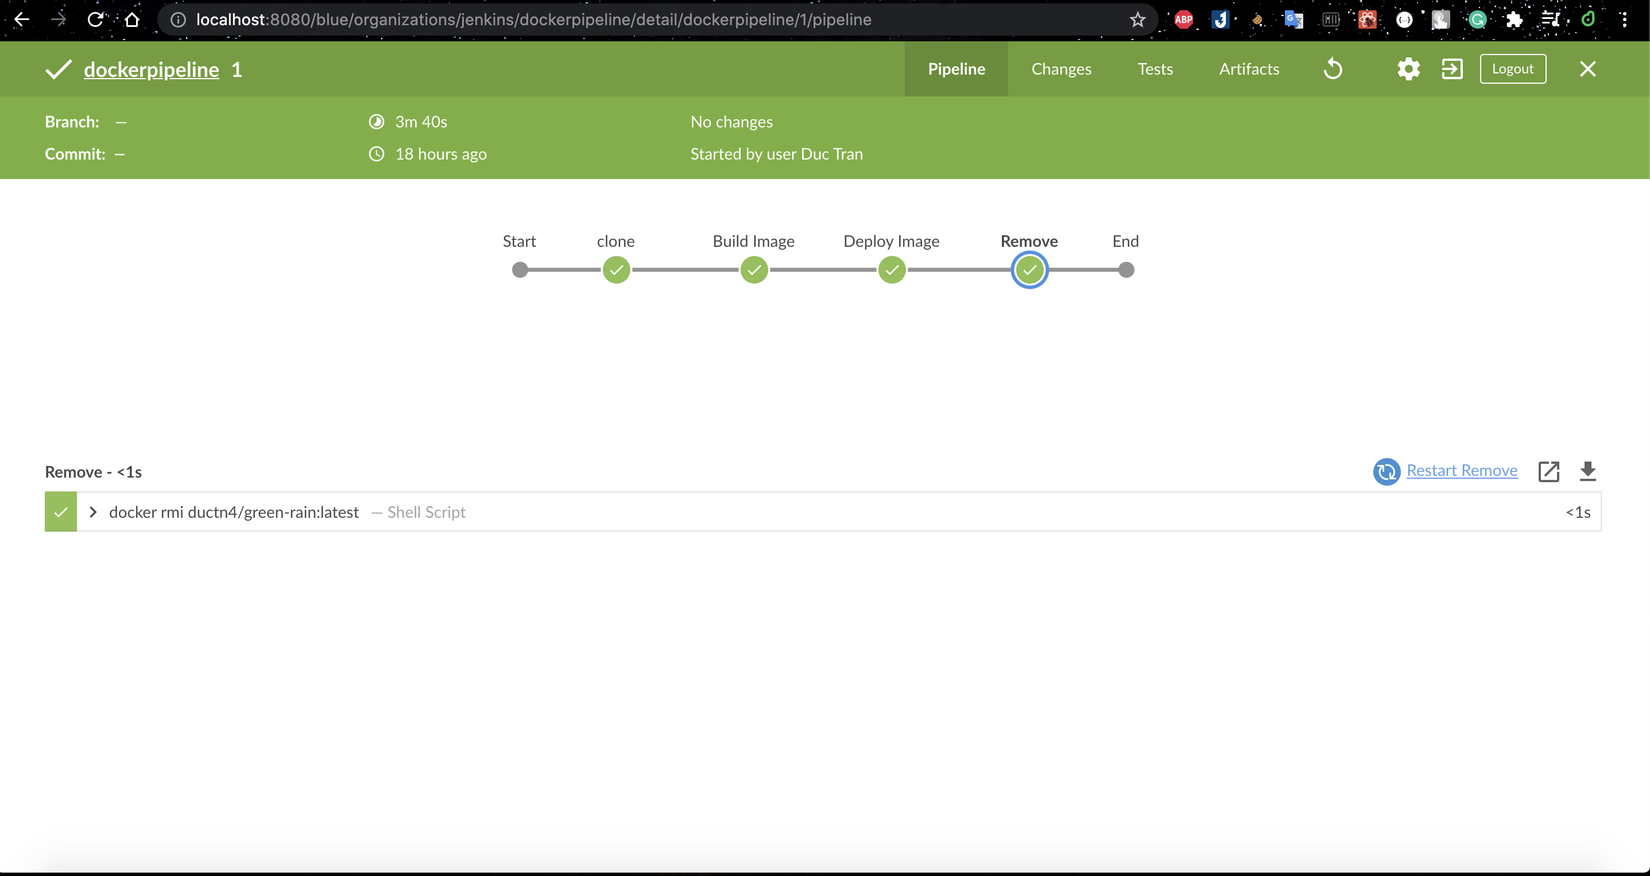The height and width of the screenshot is (876, 1650).
Task: Click the site information icon in address bar
Action: [178, 19]
